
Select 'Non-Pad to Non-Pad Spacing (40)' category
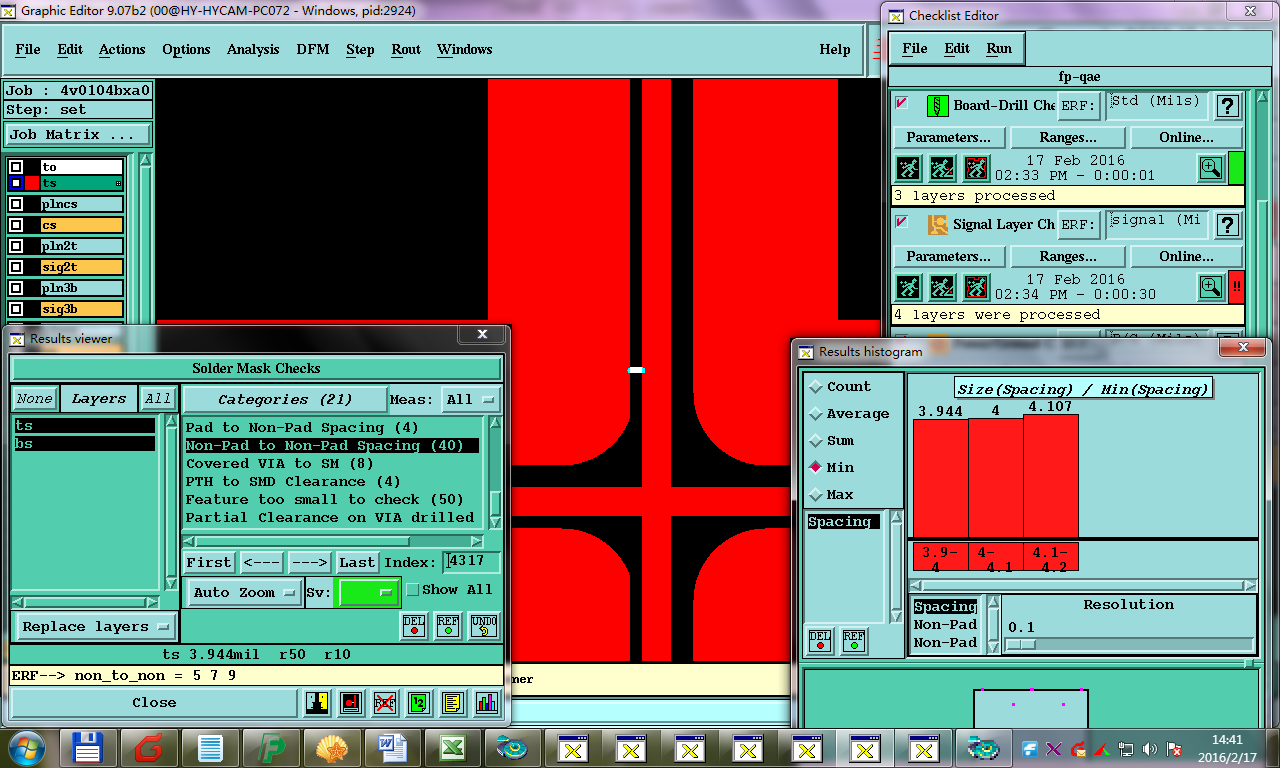(332, 445)
